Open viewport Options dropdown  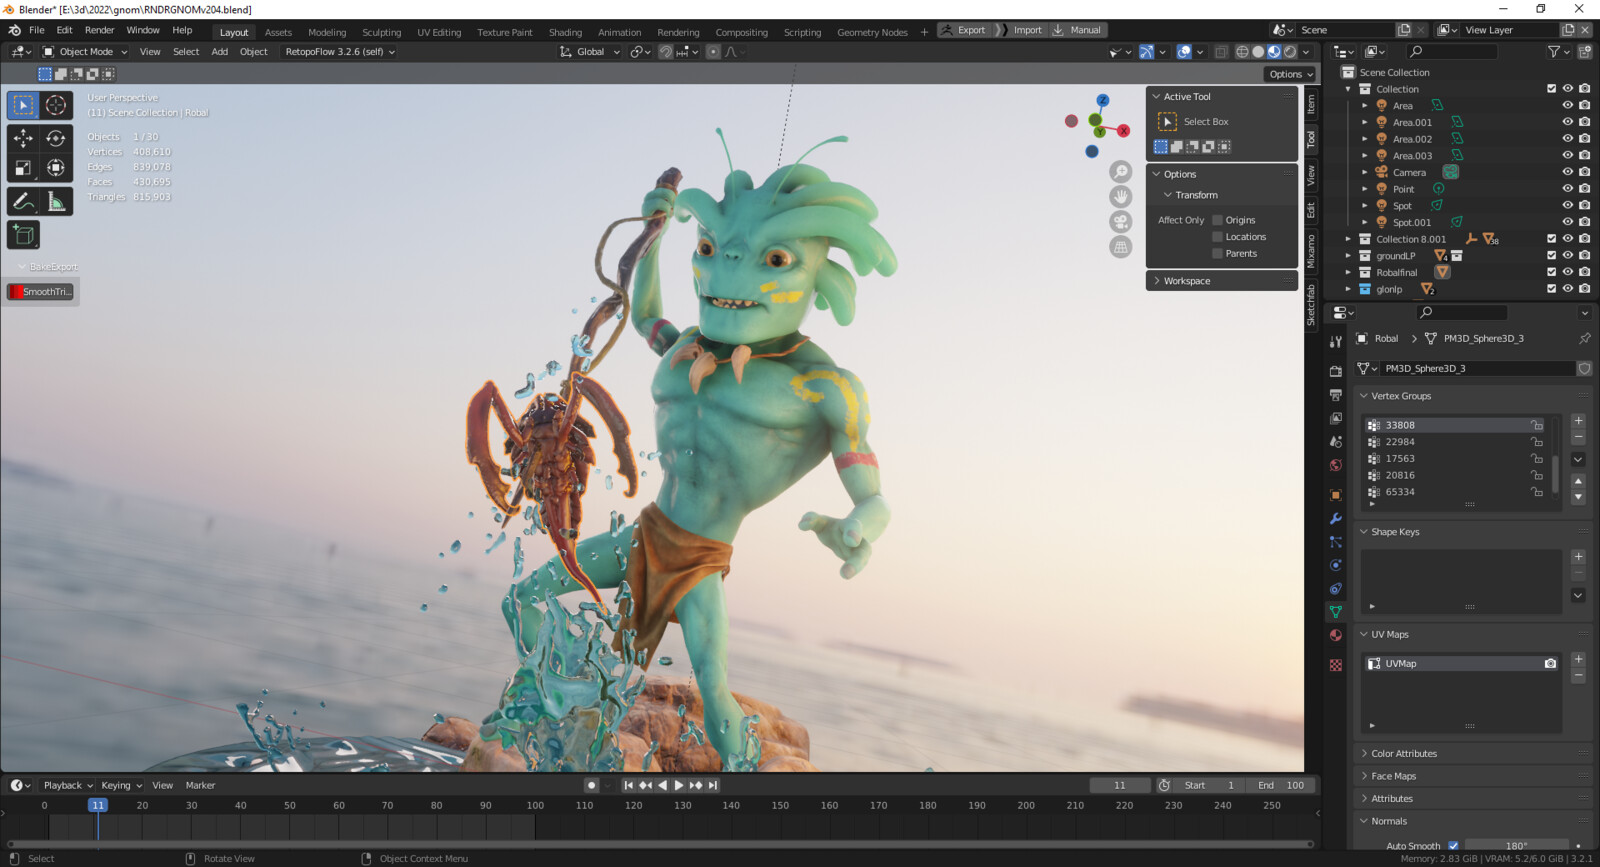pos(1291,74)
